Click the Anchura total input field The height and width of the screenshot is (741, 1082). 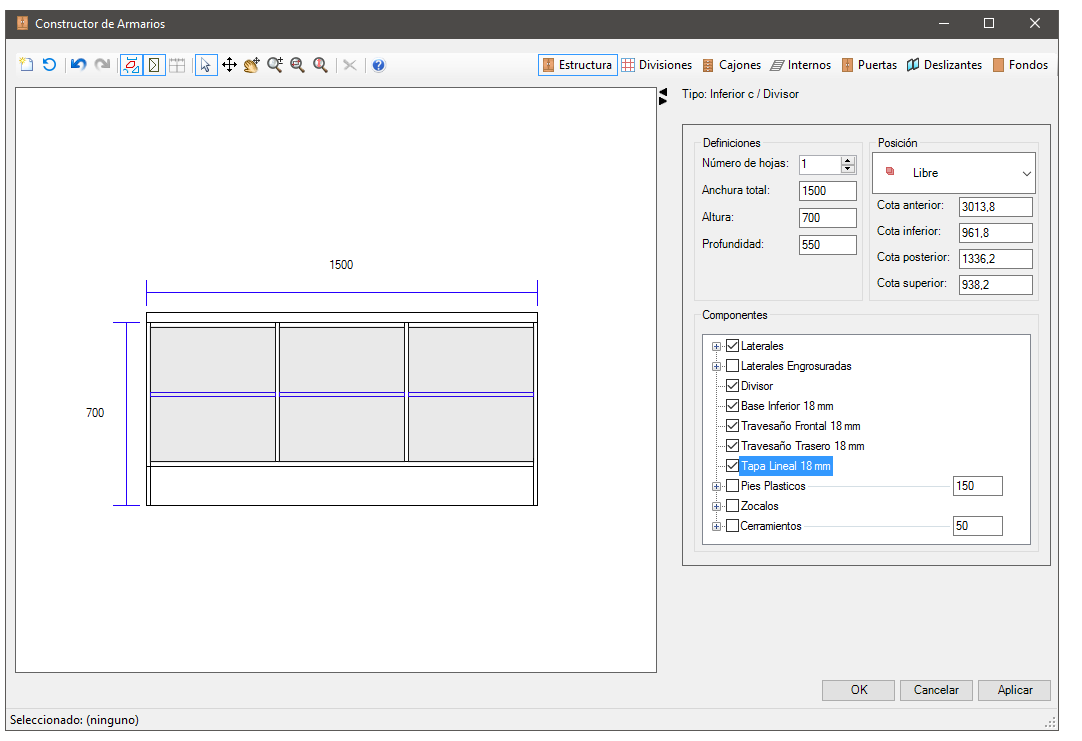pos(827,190)
